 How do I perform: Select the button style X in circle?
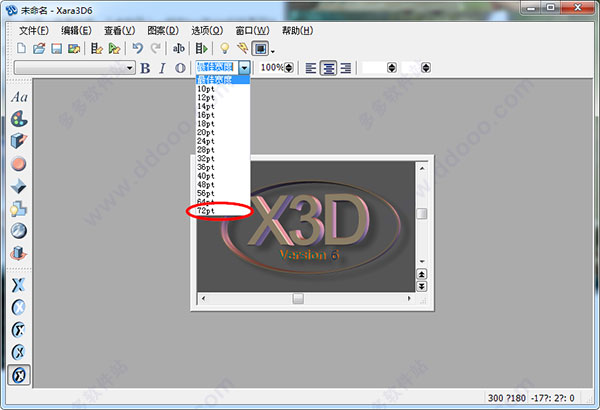tap(19, 307)
